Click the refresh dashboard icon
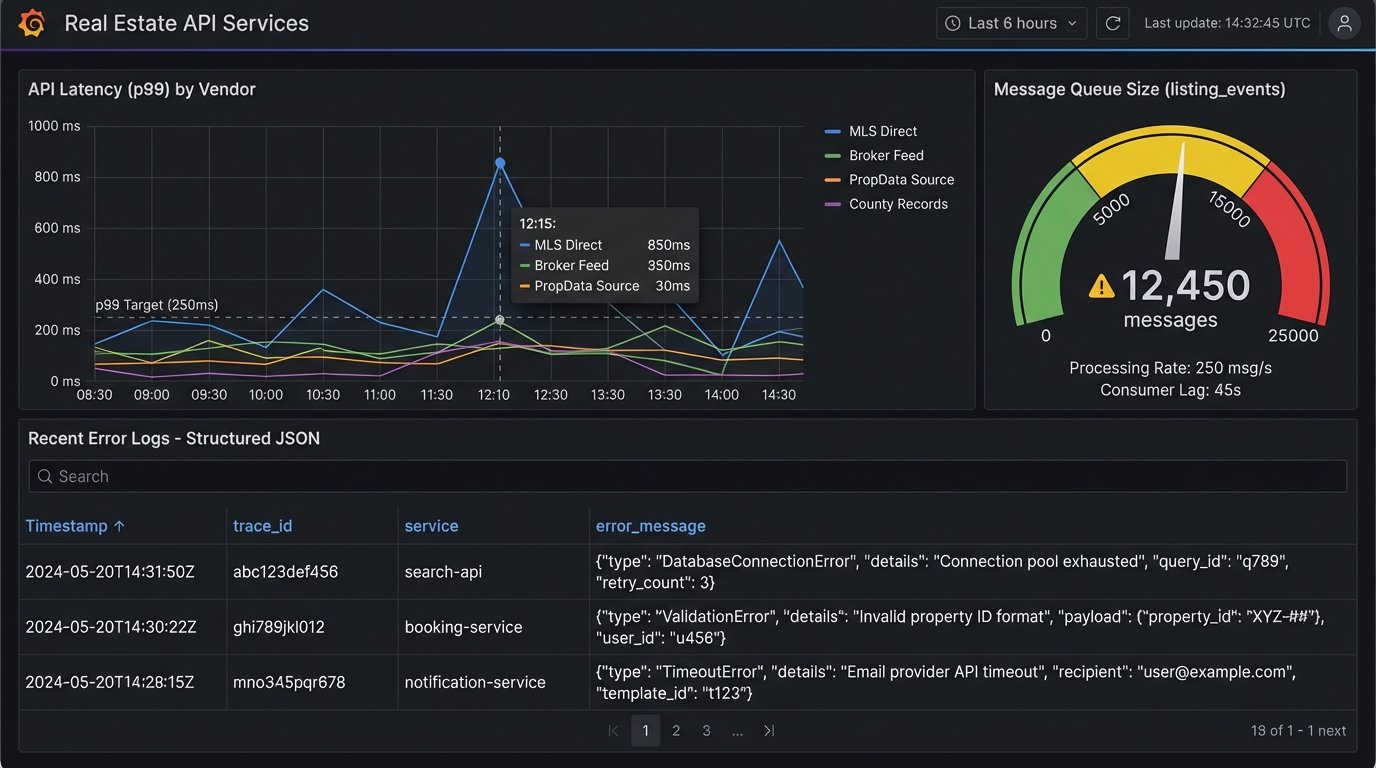This screenshot has height=768, width=1376. pyautogui.click(x=1112, y=23)
